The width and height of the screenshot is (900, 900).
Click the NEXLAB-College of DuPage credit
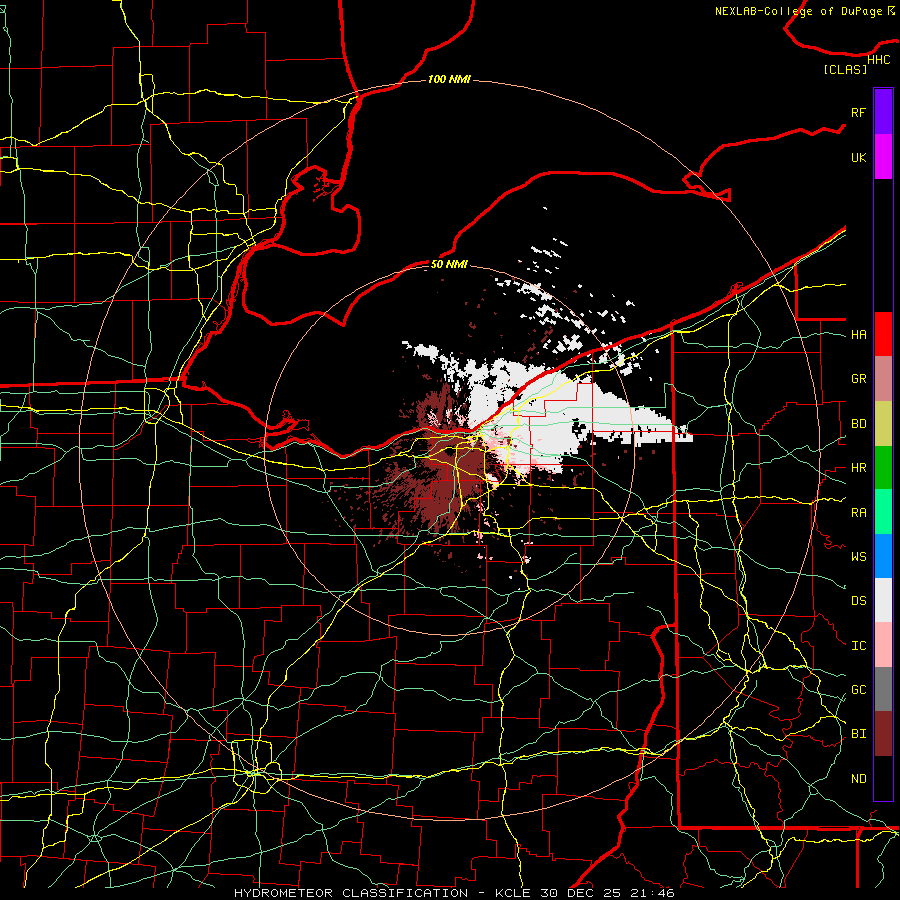(x=798, y=11)
